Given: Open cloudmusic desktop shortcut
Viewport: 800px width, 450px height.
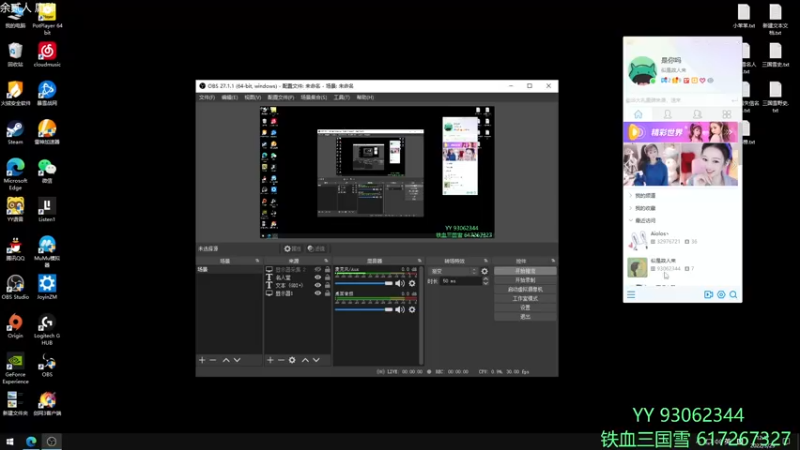Looking at the screenshot, I should coord(47,55).
